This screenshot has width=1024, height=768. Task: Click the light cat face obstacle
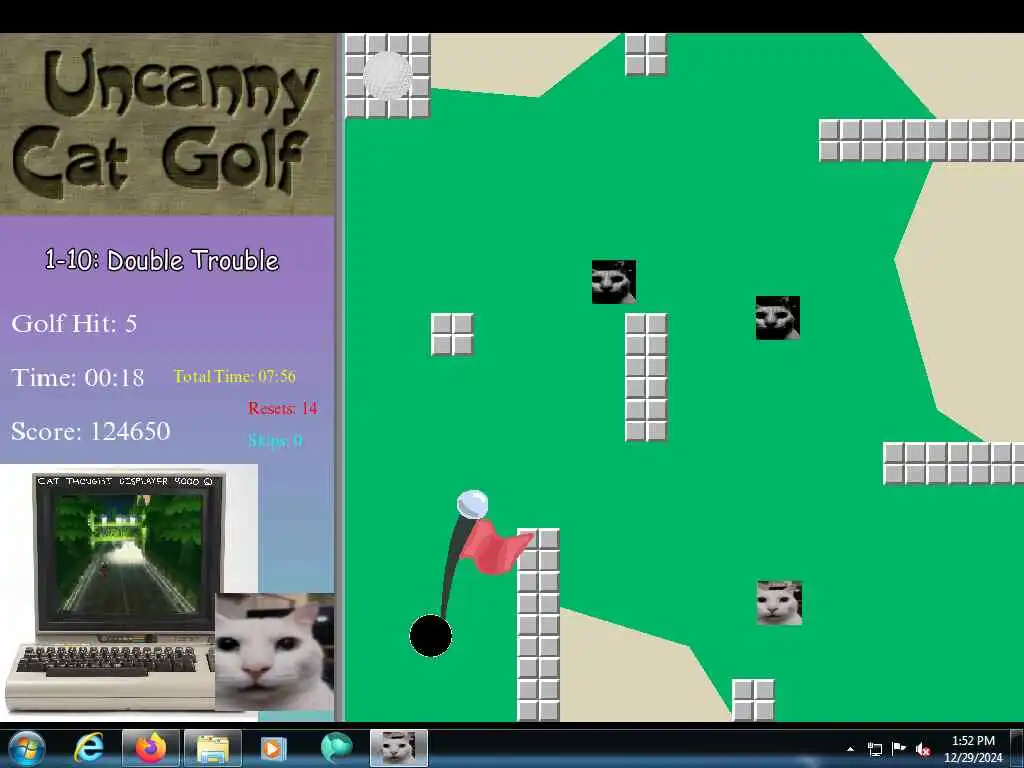pos(779,603)
